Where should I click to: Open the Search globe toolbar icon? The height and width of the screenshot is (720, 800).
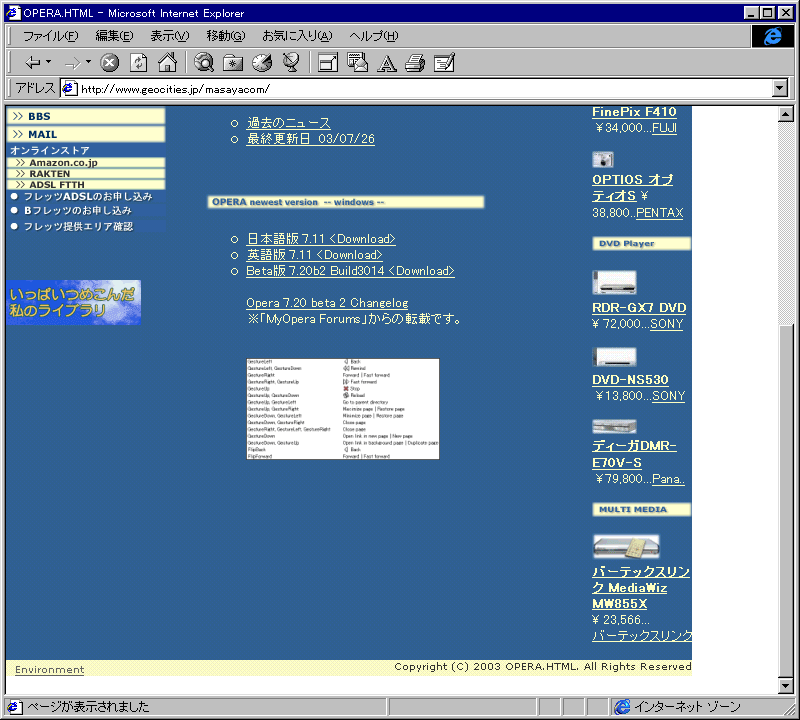point(204,63)
